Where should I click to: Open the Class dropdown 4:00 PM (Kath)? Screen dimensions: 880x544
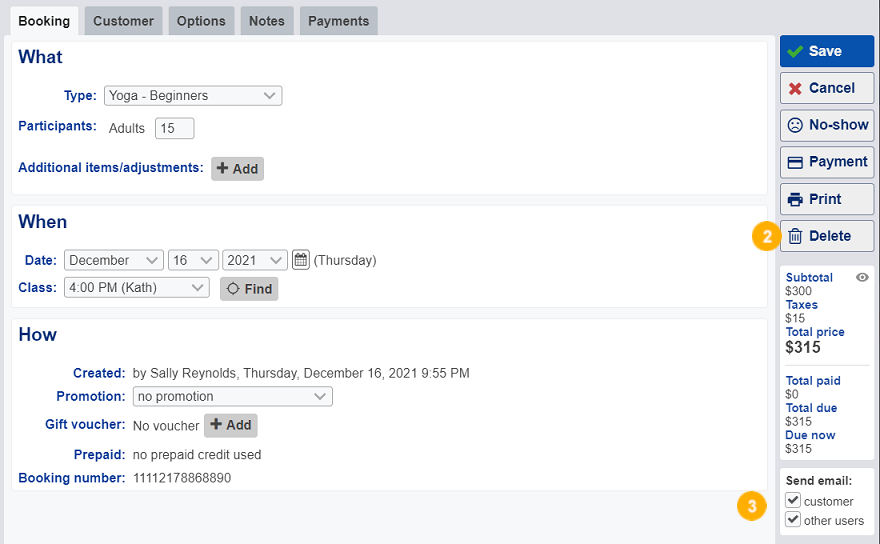(137, 287)
